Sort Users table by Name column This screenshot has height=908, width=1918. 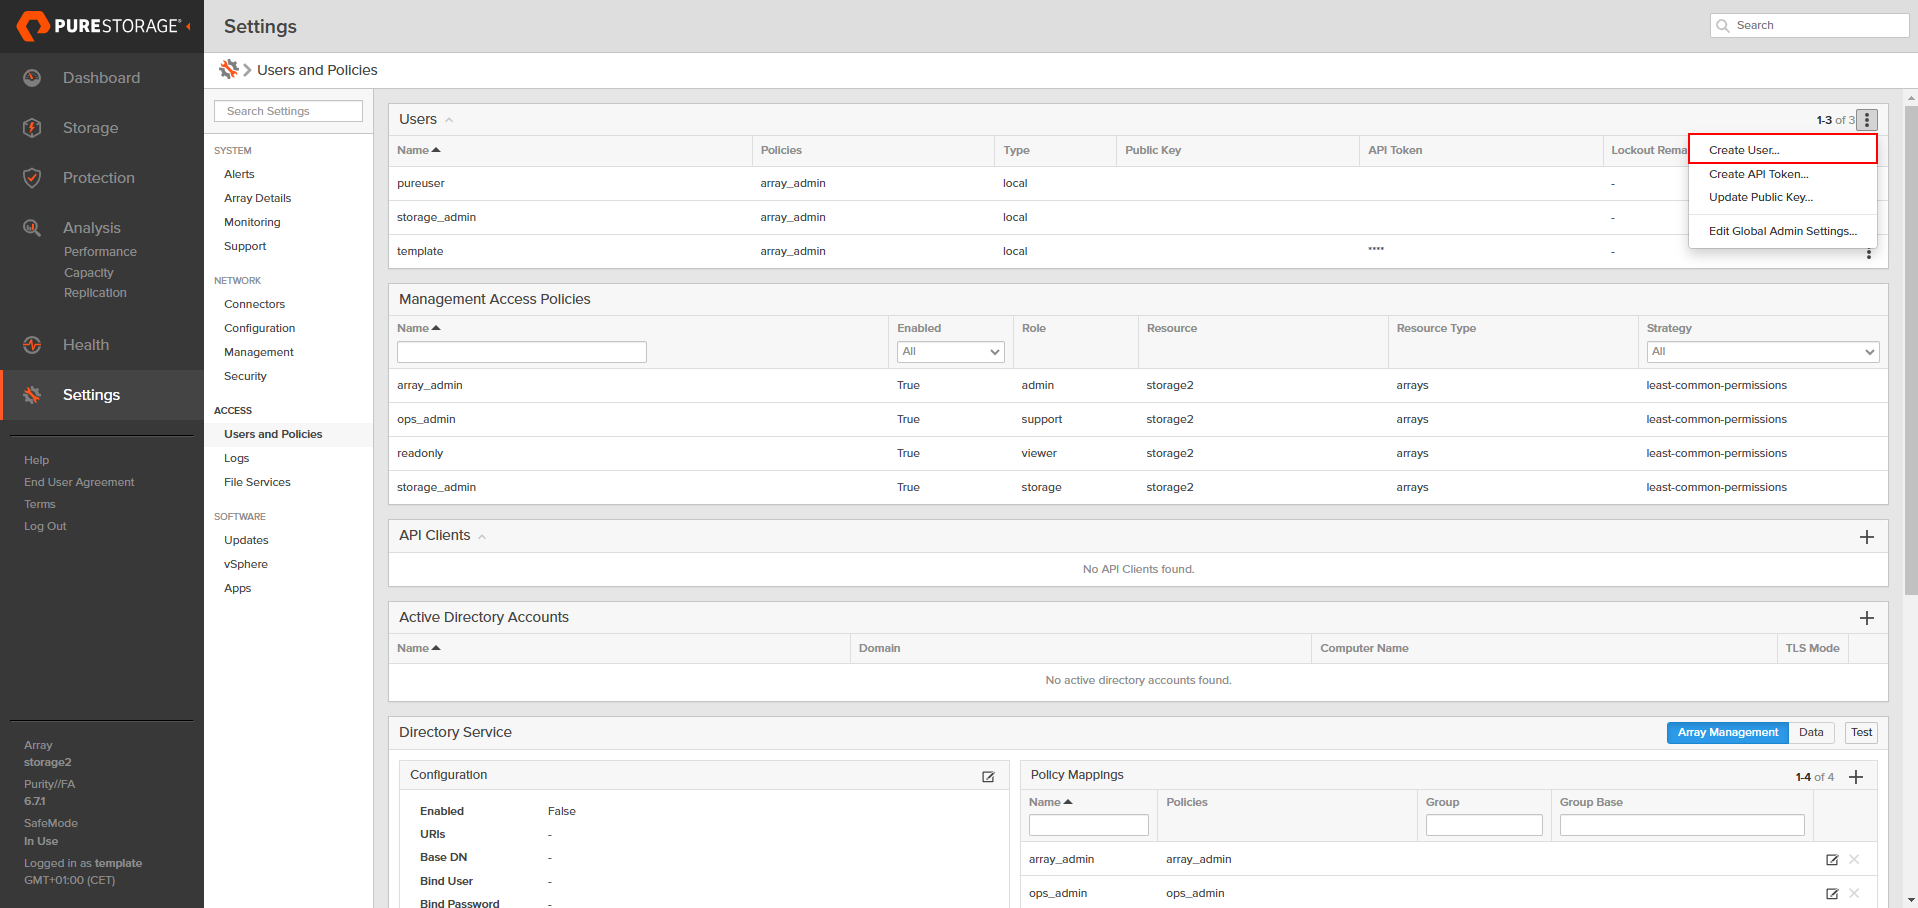pyautogui.click(x=419, y=150)
